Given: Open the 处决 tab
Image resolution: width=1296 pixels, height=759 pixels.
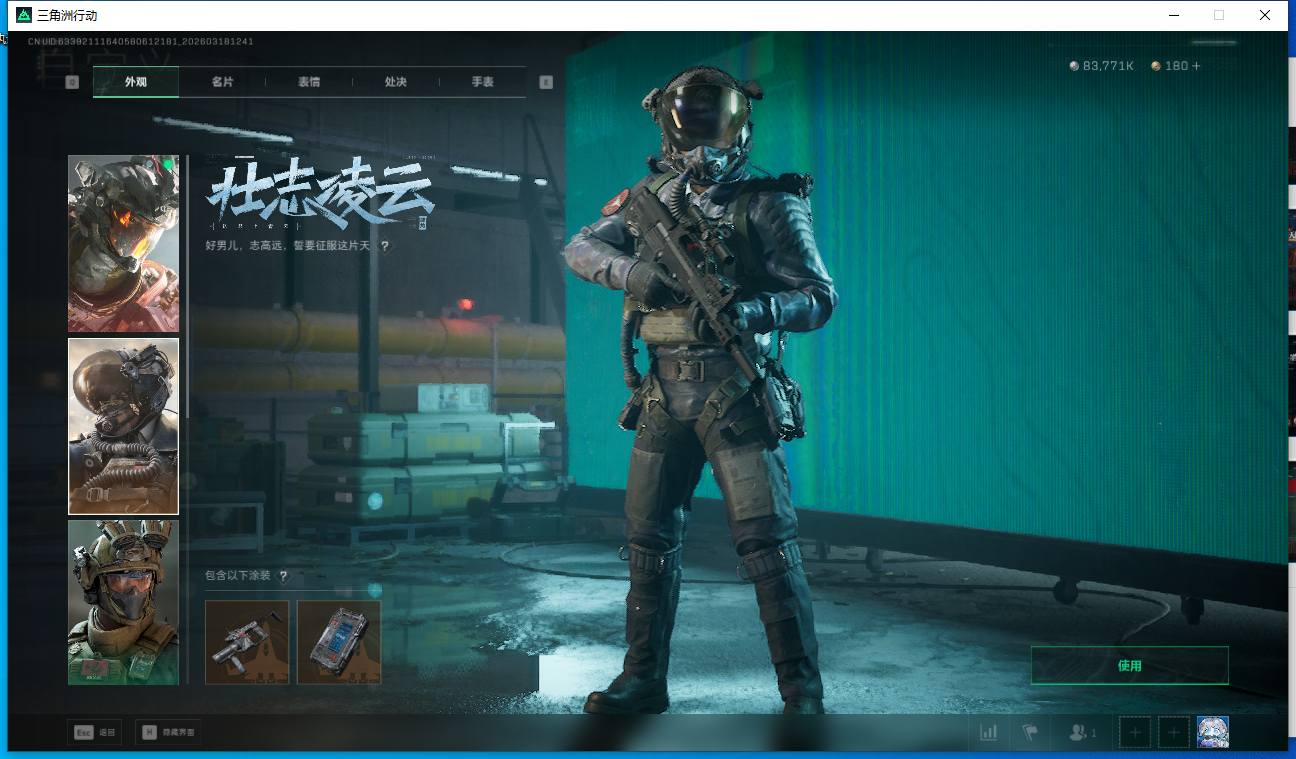Looking at the screenshot, I should [x=395, y=82].
